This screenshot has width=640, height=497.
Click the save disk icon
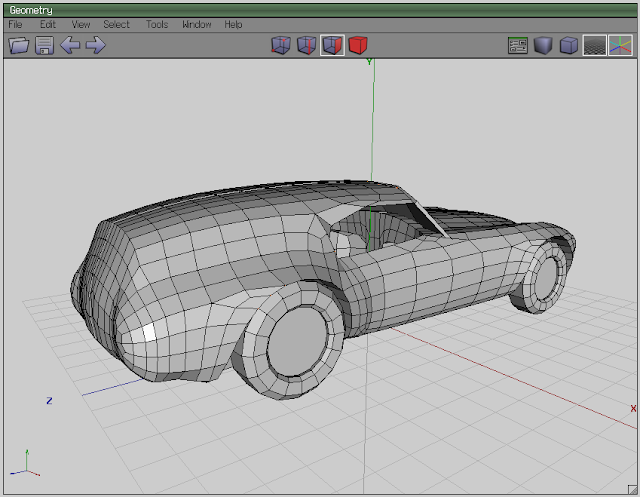click(x=44, y=45)
